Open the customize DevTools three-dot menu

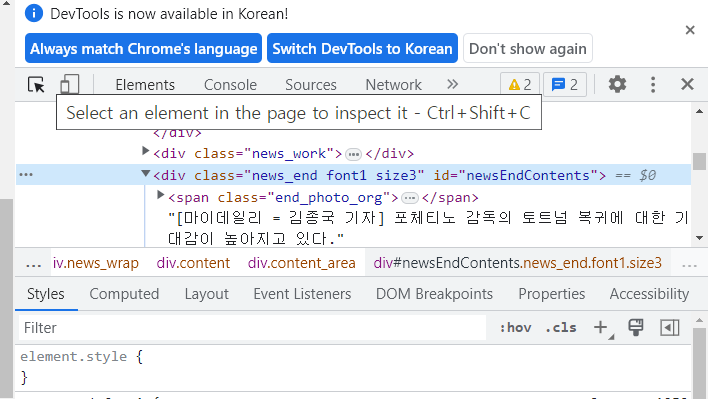tap(653, 84)
